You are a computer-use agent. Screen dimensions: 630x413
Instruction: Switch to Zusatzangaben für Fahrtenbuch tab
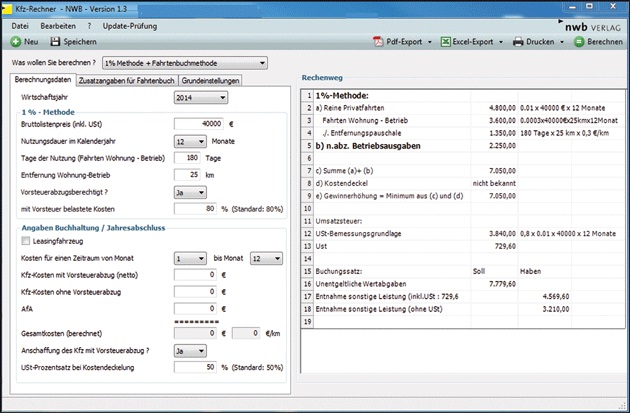coord(129,79)
